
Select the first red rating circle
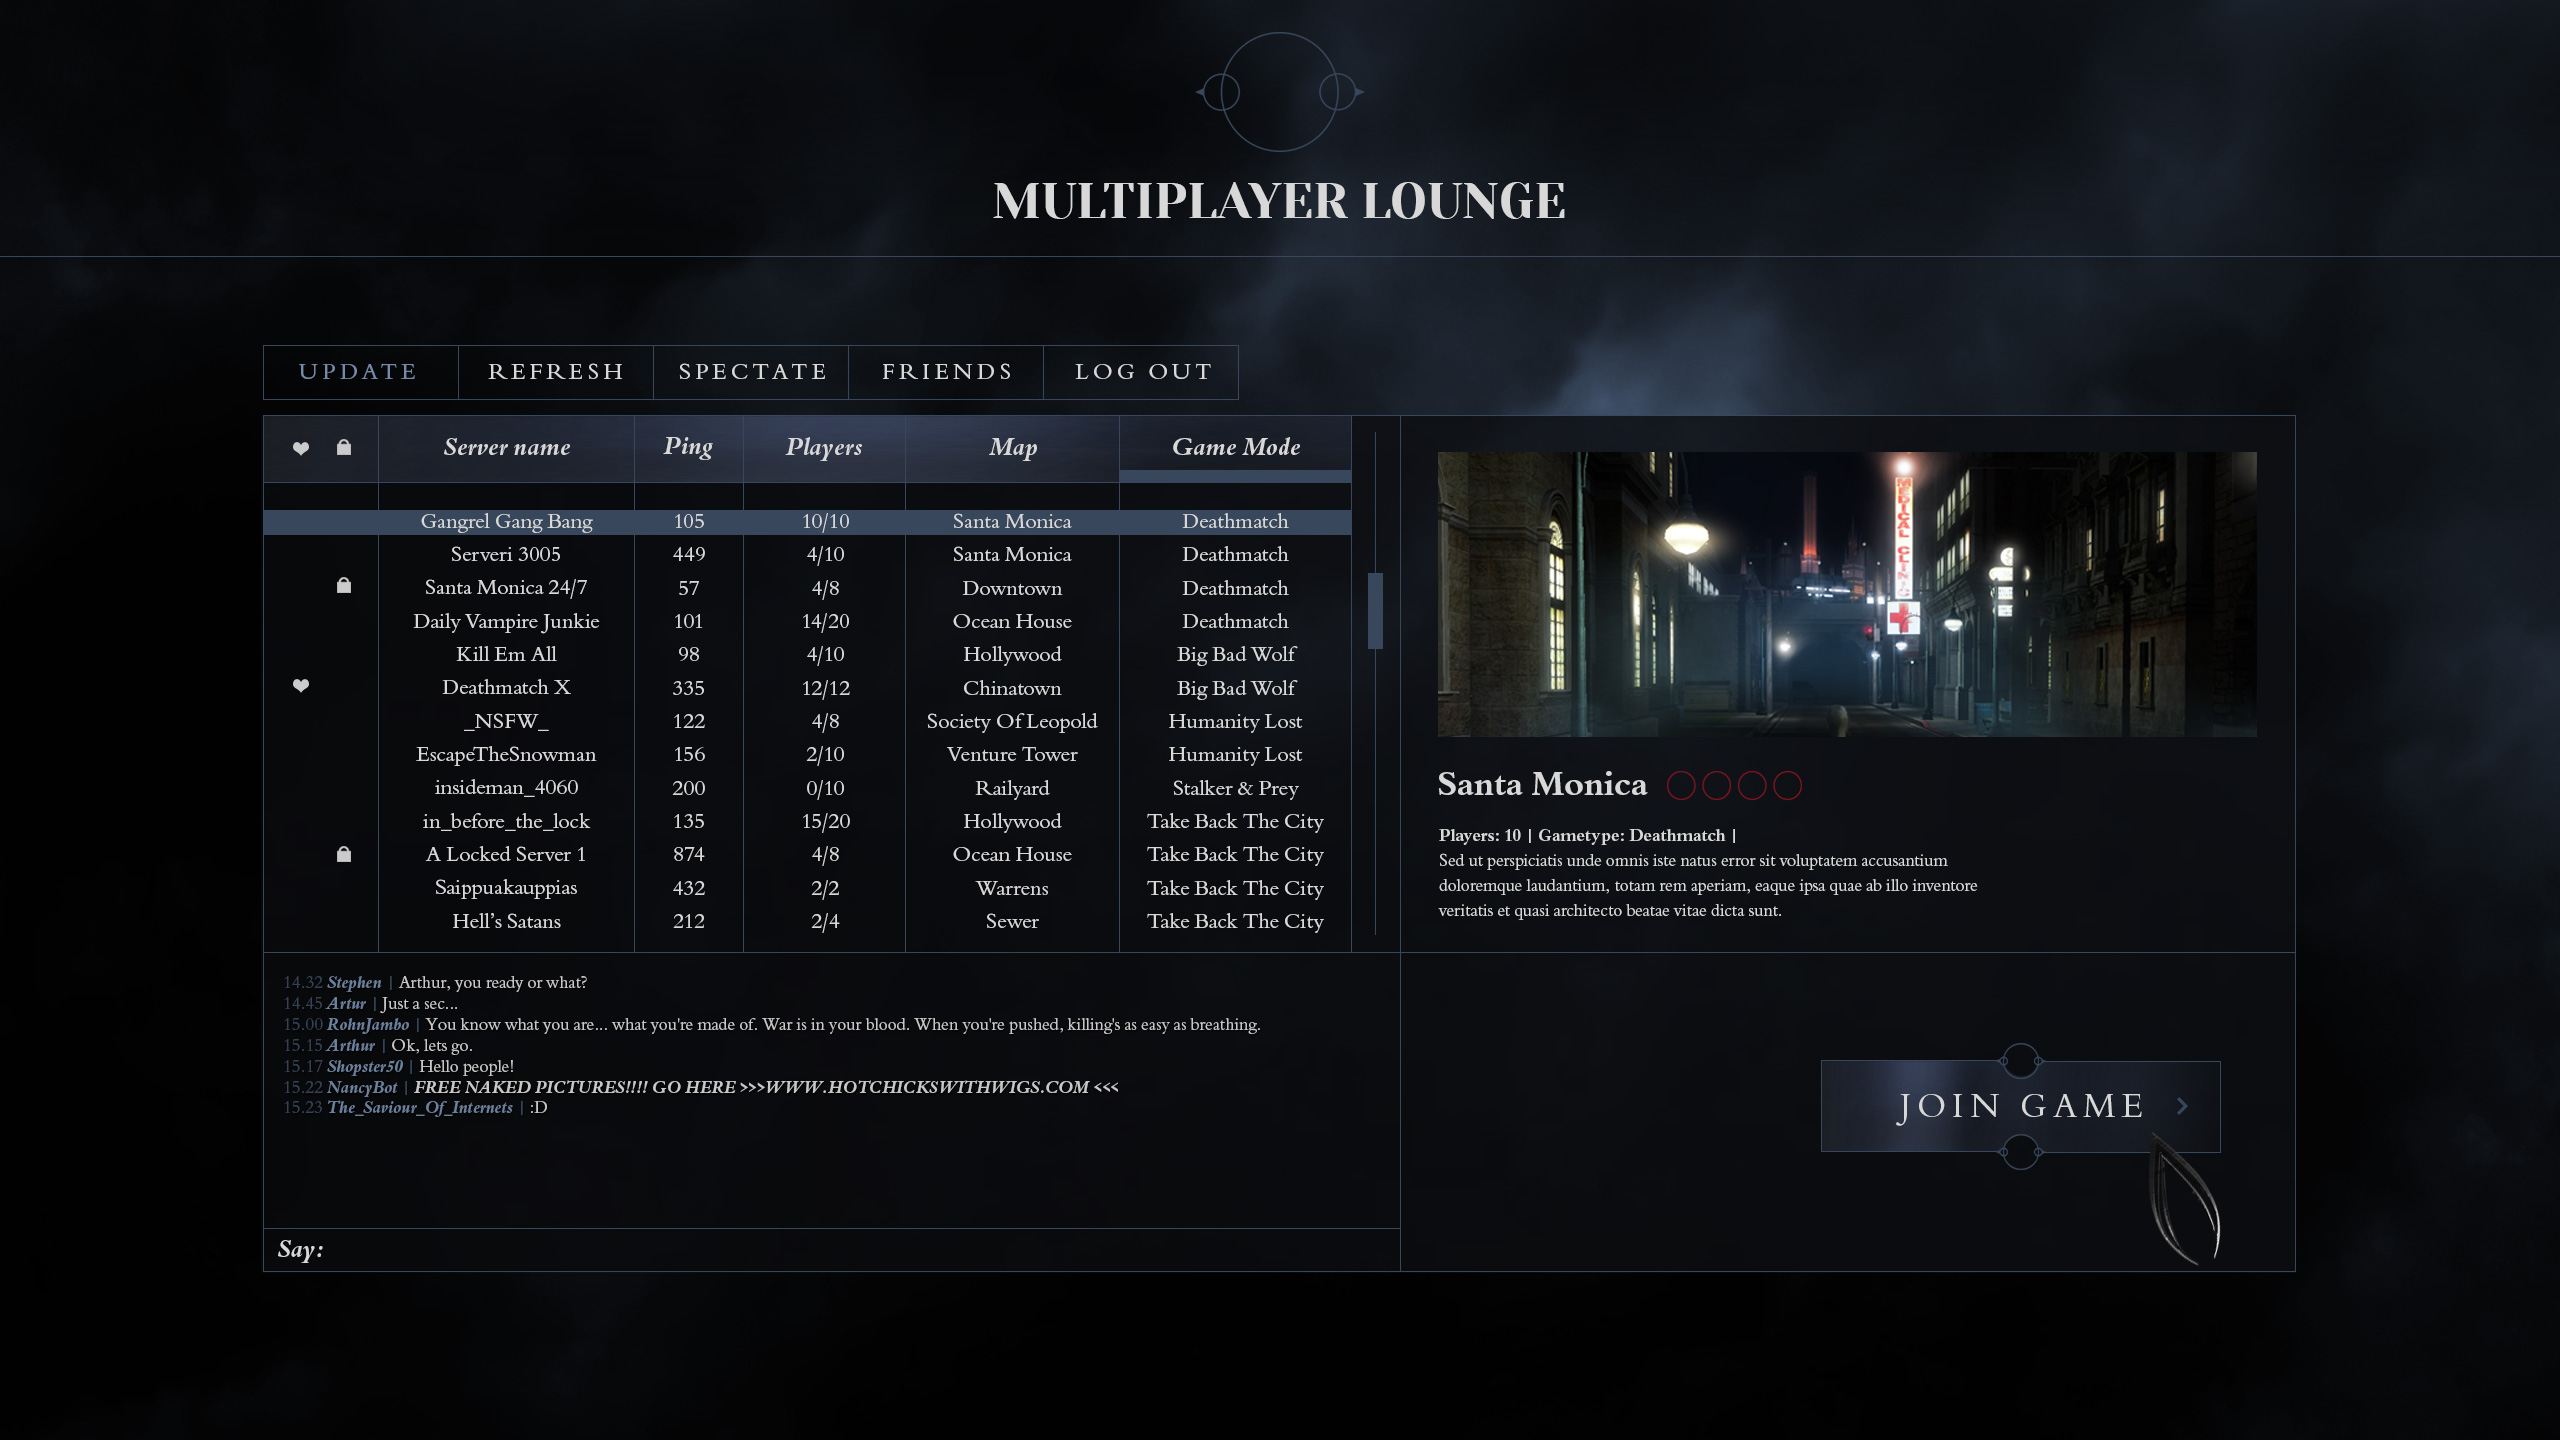[x=1681, y=786]
